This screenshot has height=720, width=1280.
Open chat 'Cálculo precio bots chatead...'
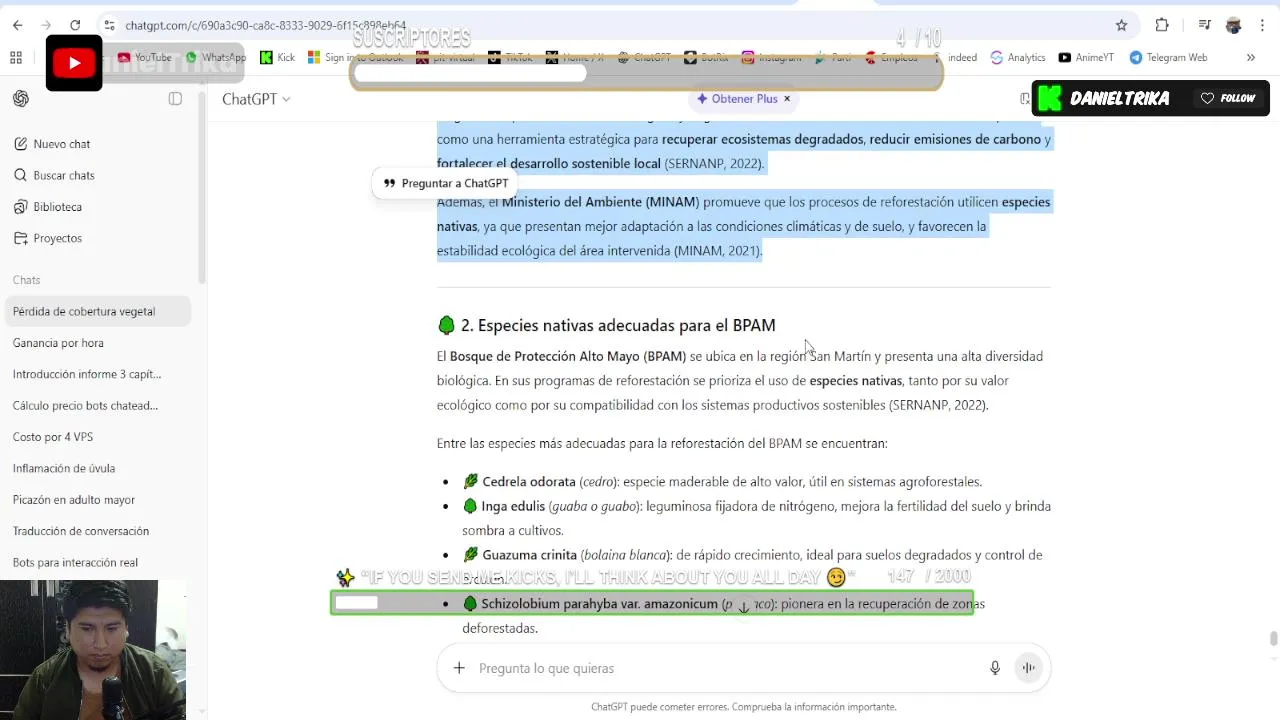[x=98, y=405]
